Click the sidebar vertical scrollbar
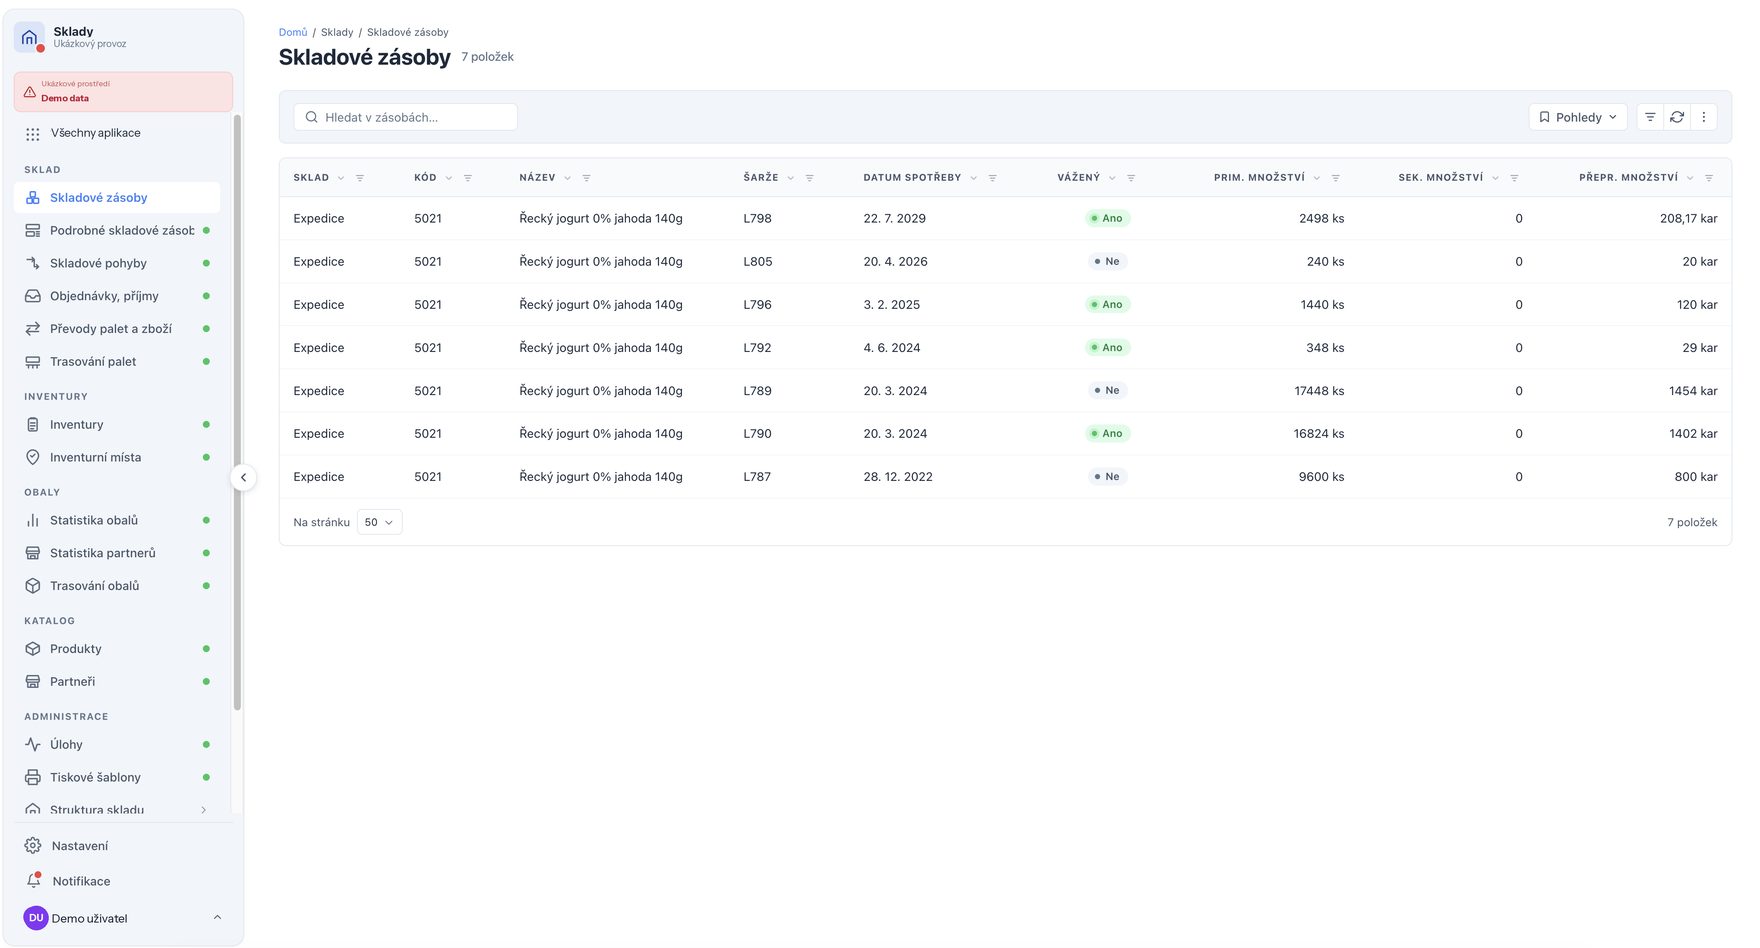1760x948 pixels. (x=237, y=412)
